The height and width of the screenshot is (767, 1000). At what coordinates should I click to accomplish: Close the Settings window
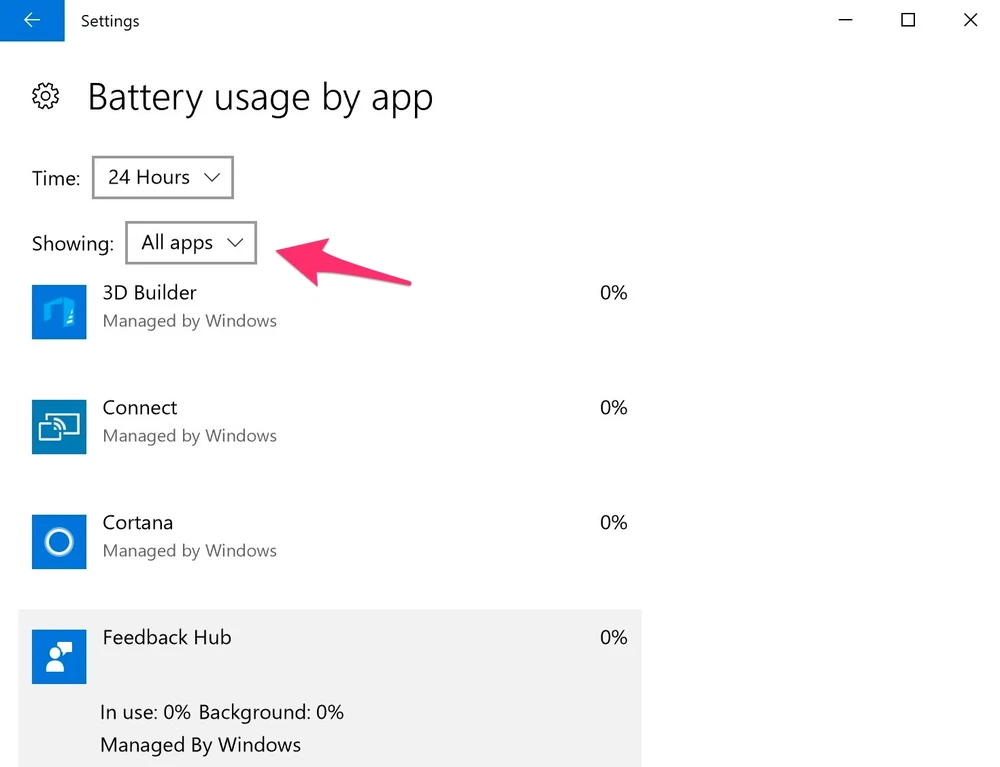pos(970,20)
